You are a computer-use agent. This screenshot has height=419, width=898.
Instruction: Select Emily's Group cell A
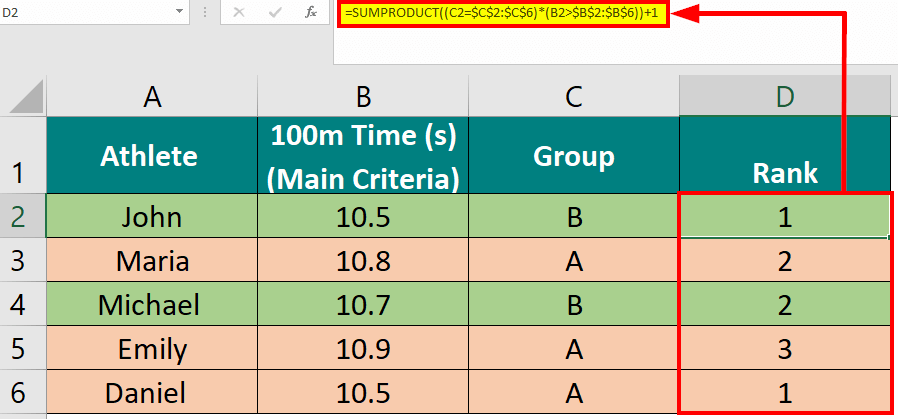click(574, 348)
